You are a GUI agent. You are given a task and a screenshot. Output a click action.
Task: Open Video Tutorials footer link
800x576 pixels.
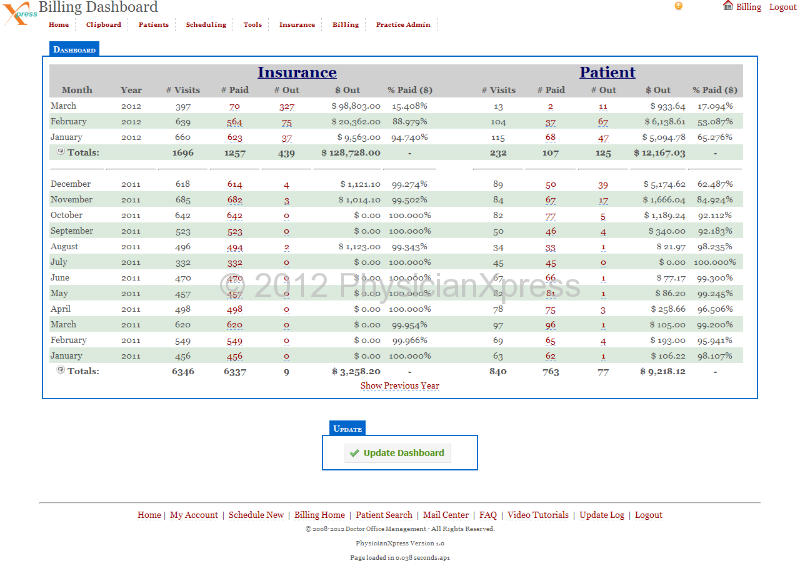click(x=538, y=515)
